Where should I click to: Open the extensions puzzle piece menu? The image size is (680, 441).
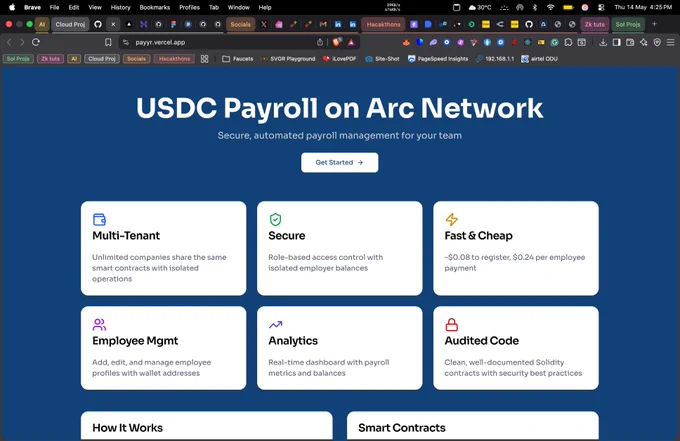click(568, 42)
